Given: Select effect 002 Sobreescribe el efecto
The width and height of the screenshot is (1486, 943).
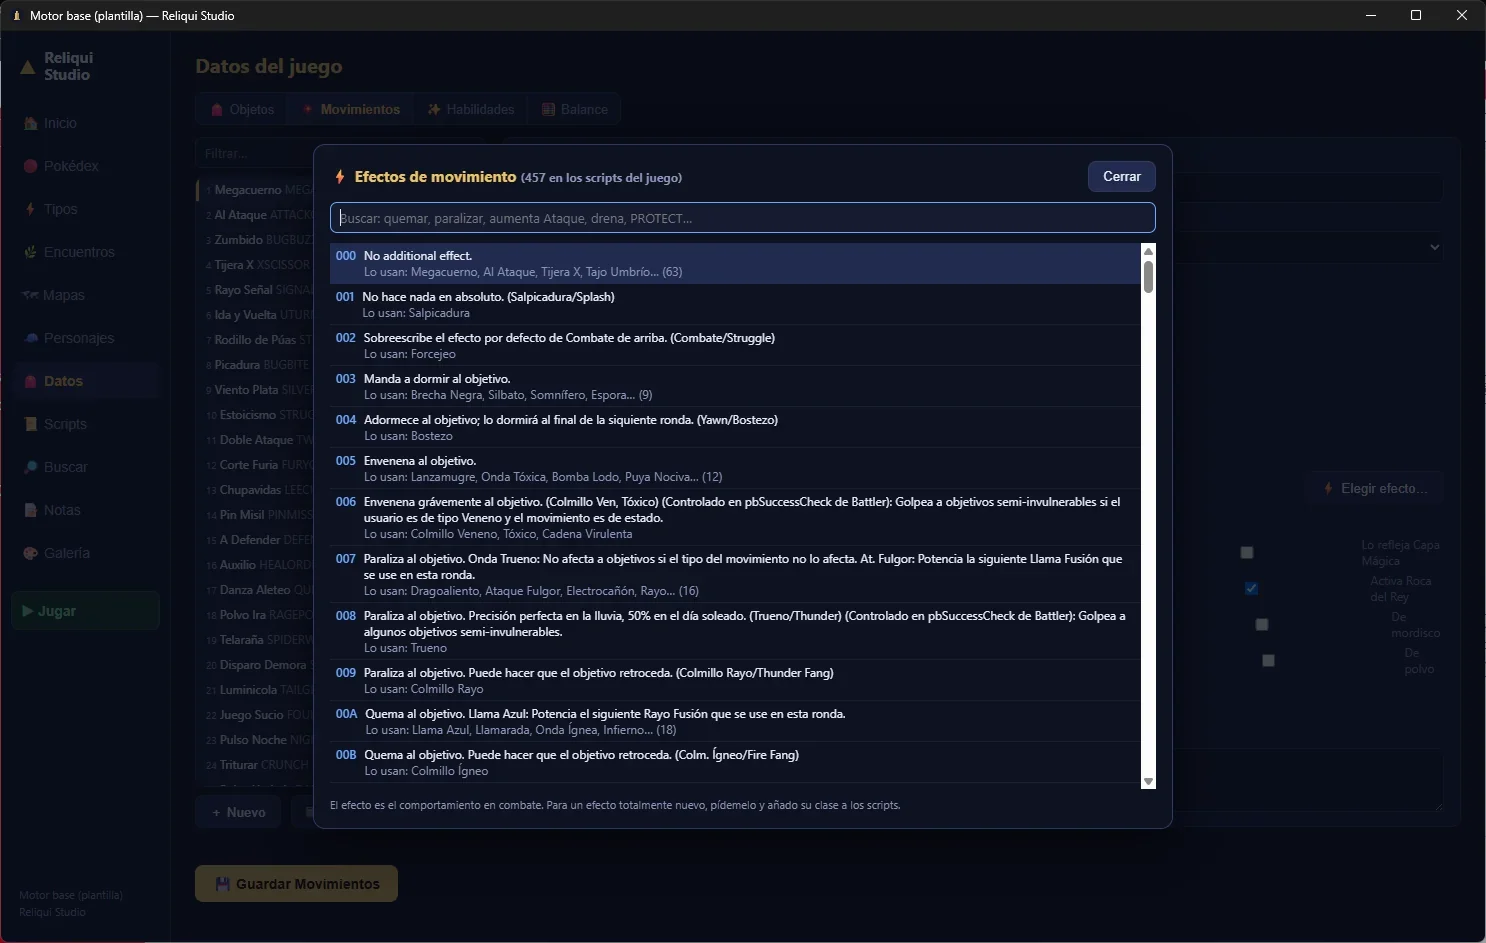Looking at the screenshot, I should click(x=735, y=346).
